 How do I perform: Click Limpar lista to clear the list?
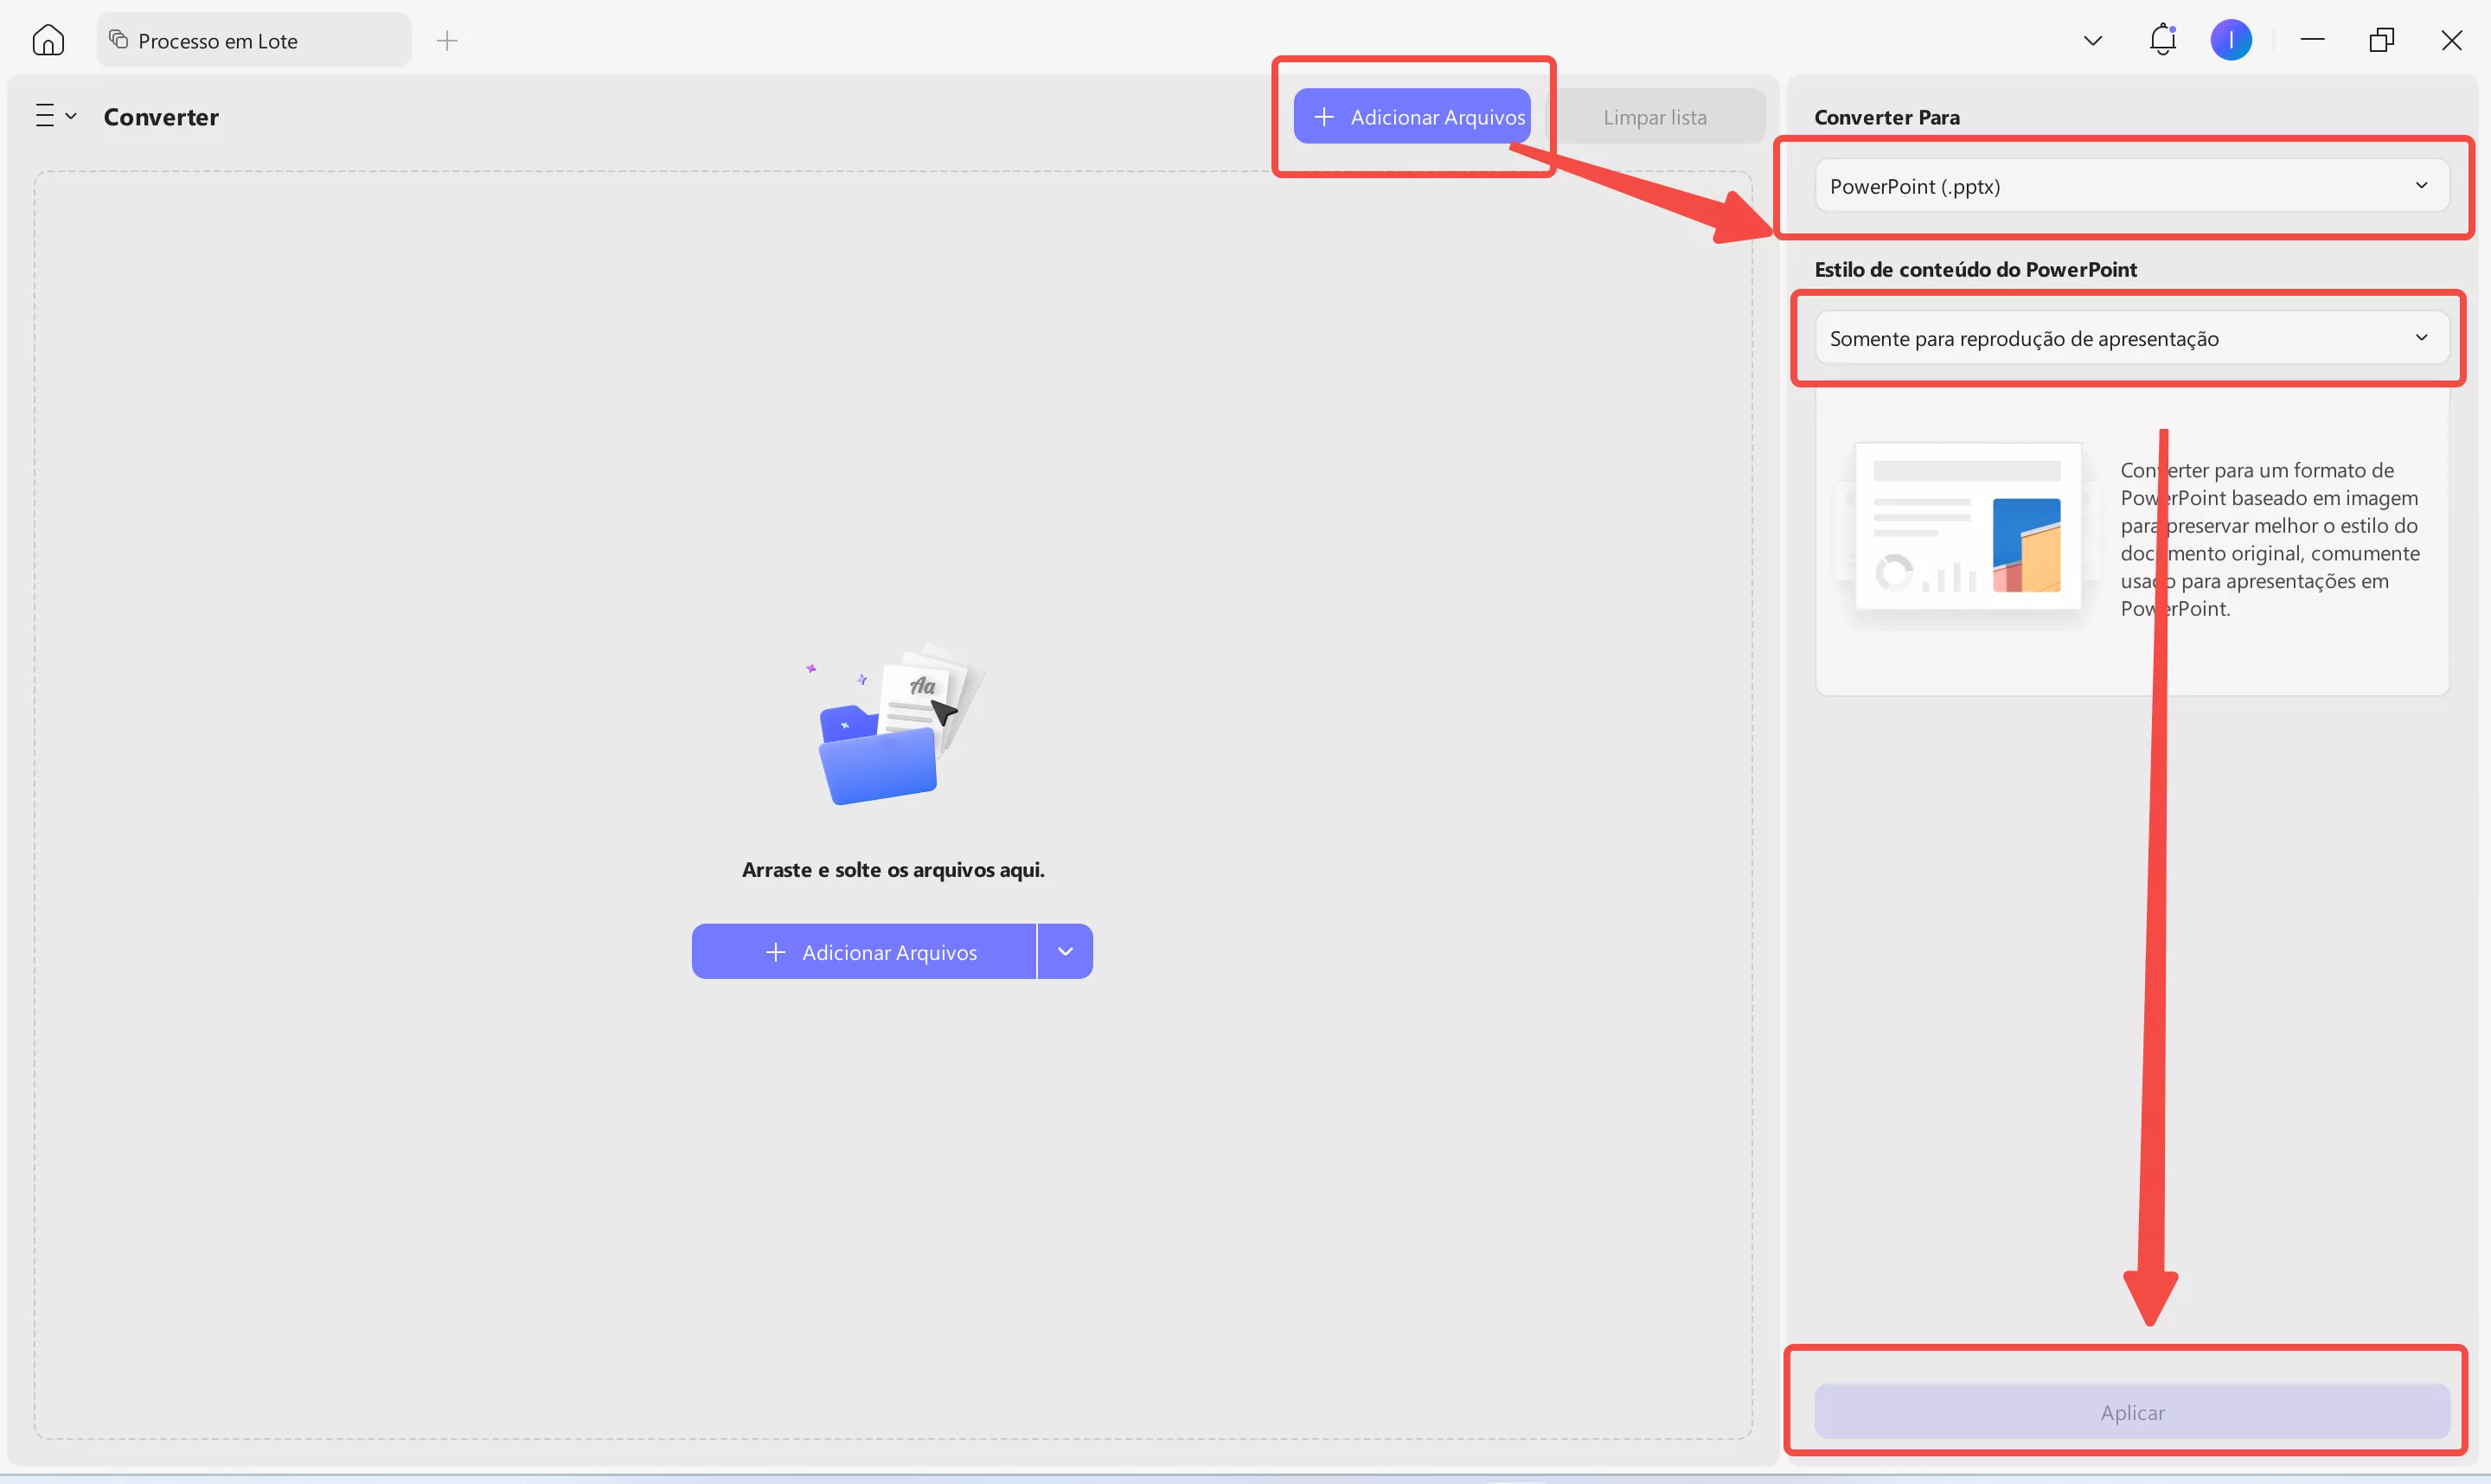coord(1655,116)
